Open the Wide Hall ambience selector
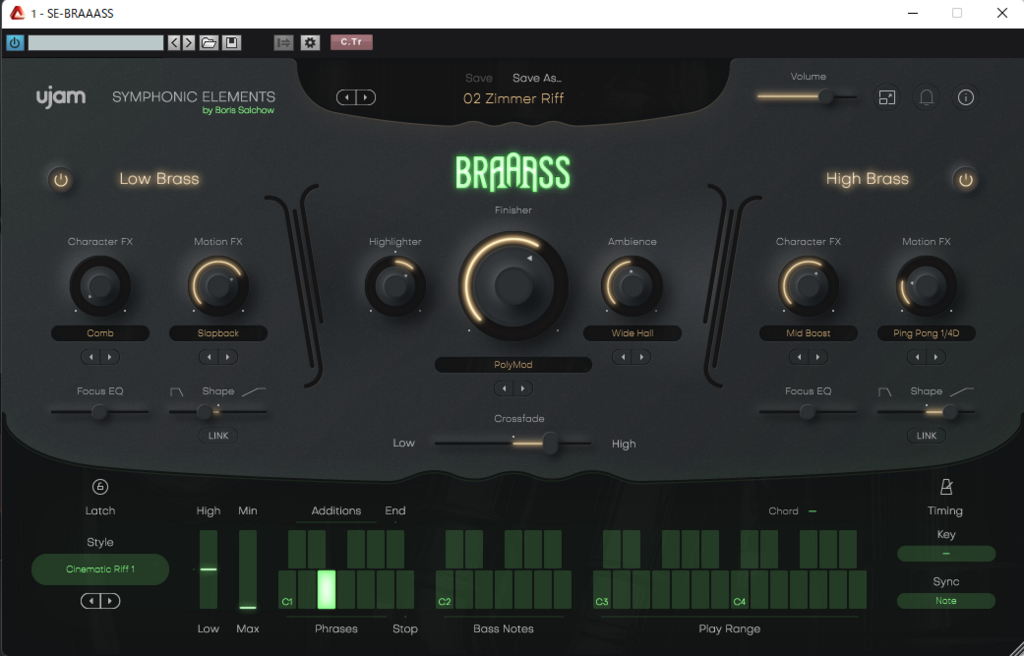The image size is (1024, 656). click(632, 333)
